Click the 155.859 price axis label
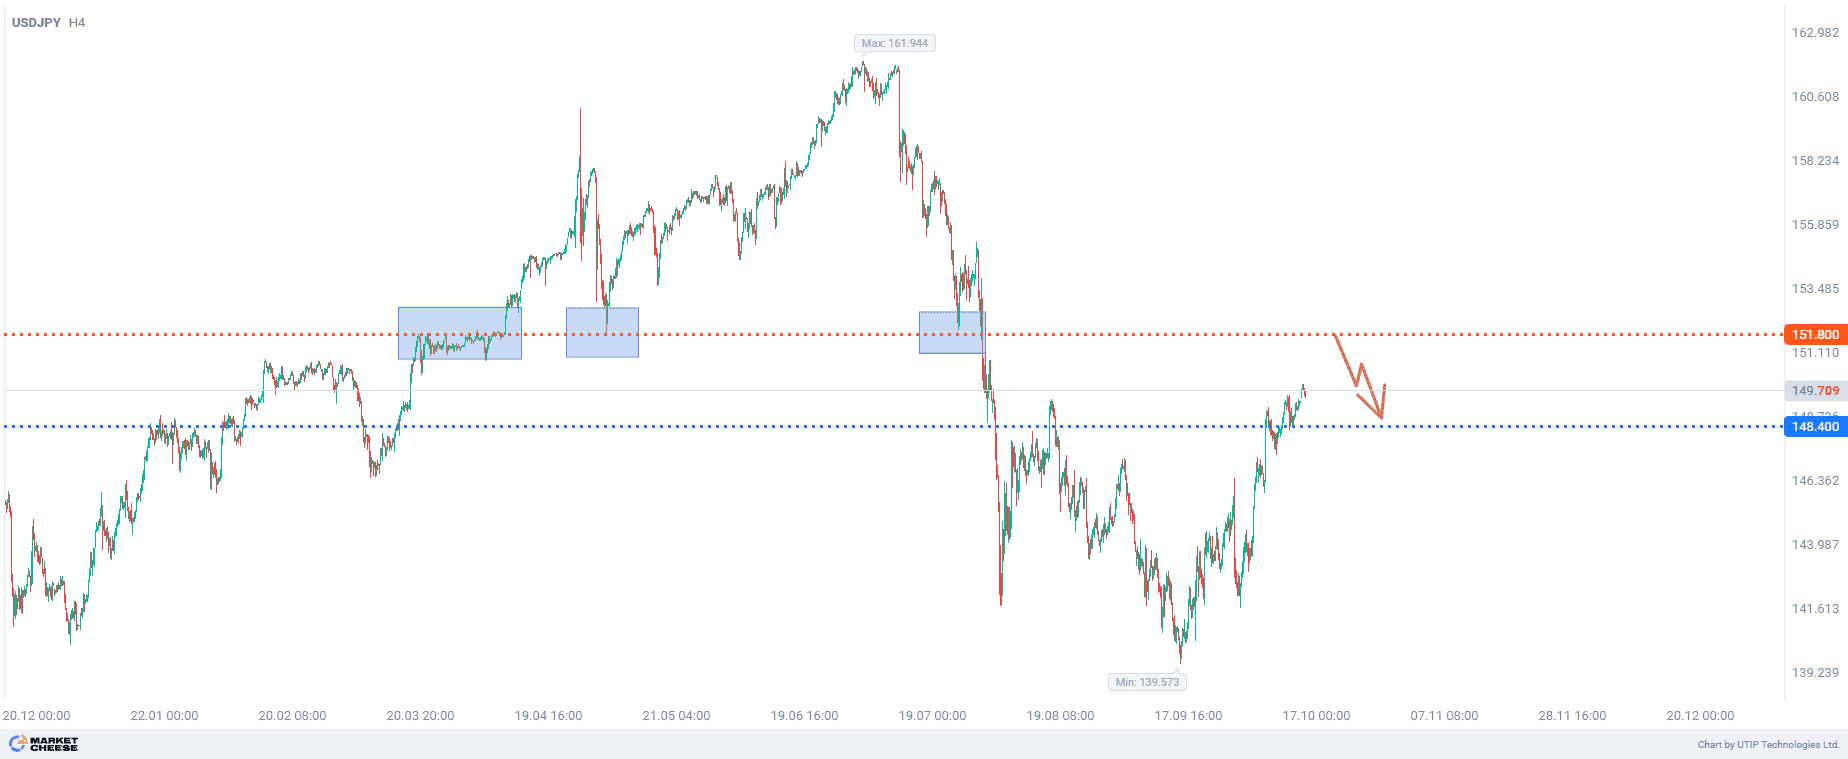 coord(1814,225)
